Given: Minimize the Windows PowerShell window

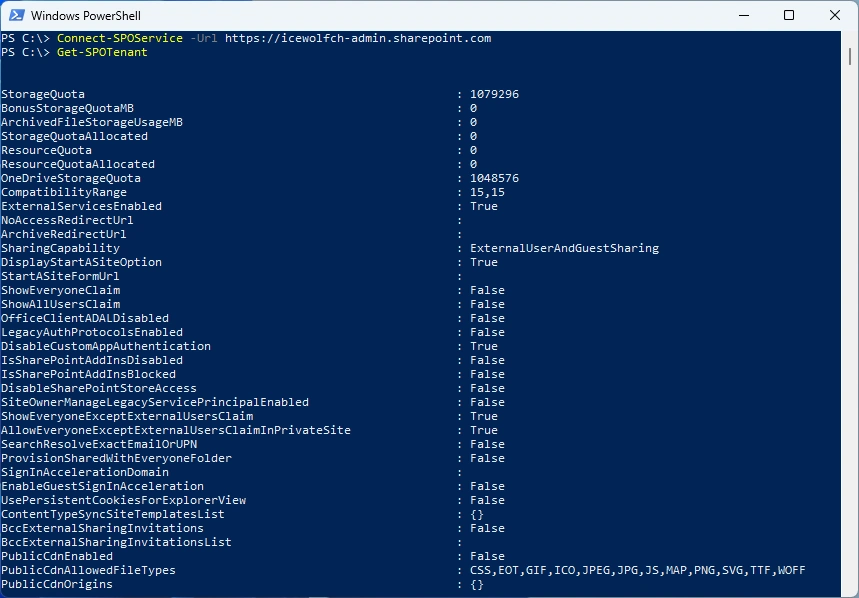Looking at the screenshot, I should click(x=742, y=15).
